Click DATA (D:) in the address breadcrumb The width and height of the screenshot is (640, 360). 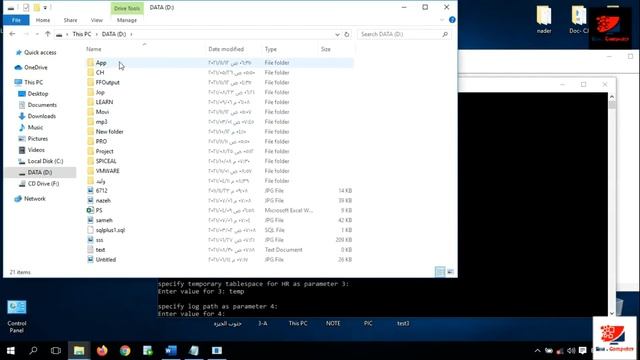[114, 34]
